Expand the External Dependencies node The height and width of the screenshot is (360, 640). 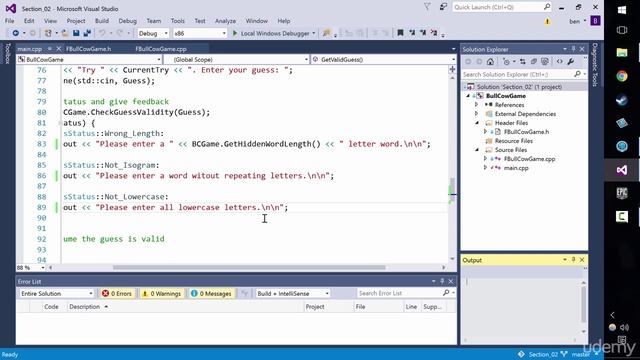click(476, 114)
